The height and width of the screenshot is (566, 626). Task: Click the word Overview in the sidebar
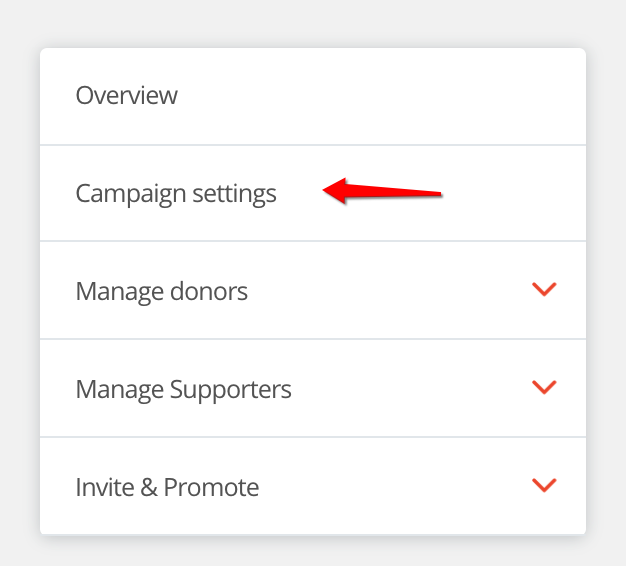click(127, 96)
